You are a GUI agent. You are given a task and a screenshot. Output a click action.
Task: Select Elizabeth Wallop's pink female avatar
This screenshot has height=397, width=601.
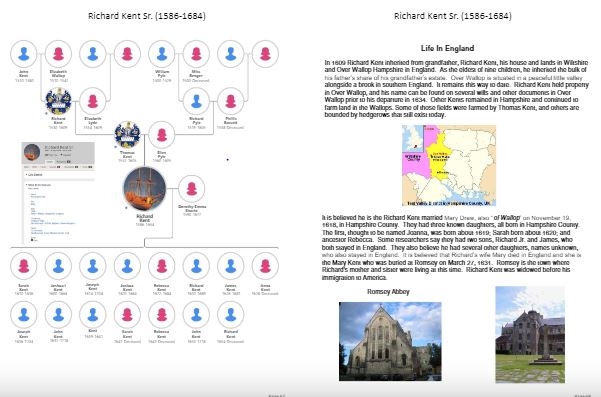(x=58, y=54)
